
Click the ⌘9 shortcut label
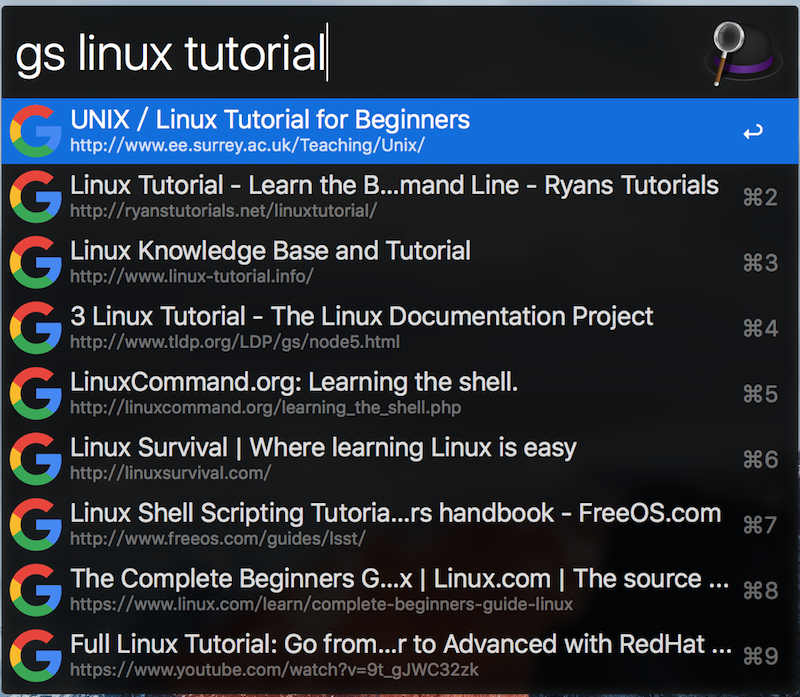tap(760, 656)
